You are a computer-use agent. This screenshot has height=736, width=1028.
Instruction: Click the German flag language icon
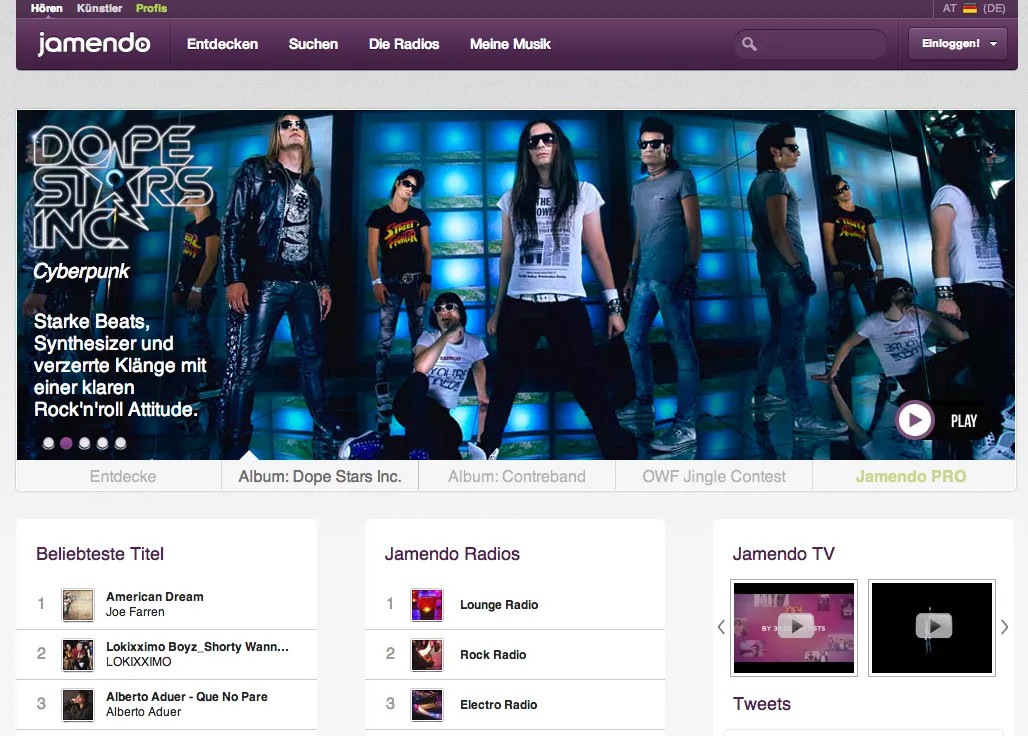point(969,8)
